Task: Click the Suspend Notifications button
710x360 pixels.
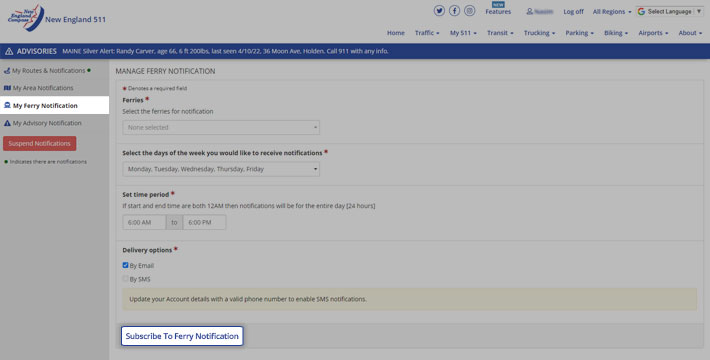Action: tap(39, 144)
